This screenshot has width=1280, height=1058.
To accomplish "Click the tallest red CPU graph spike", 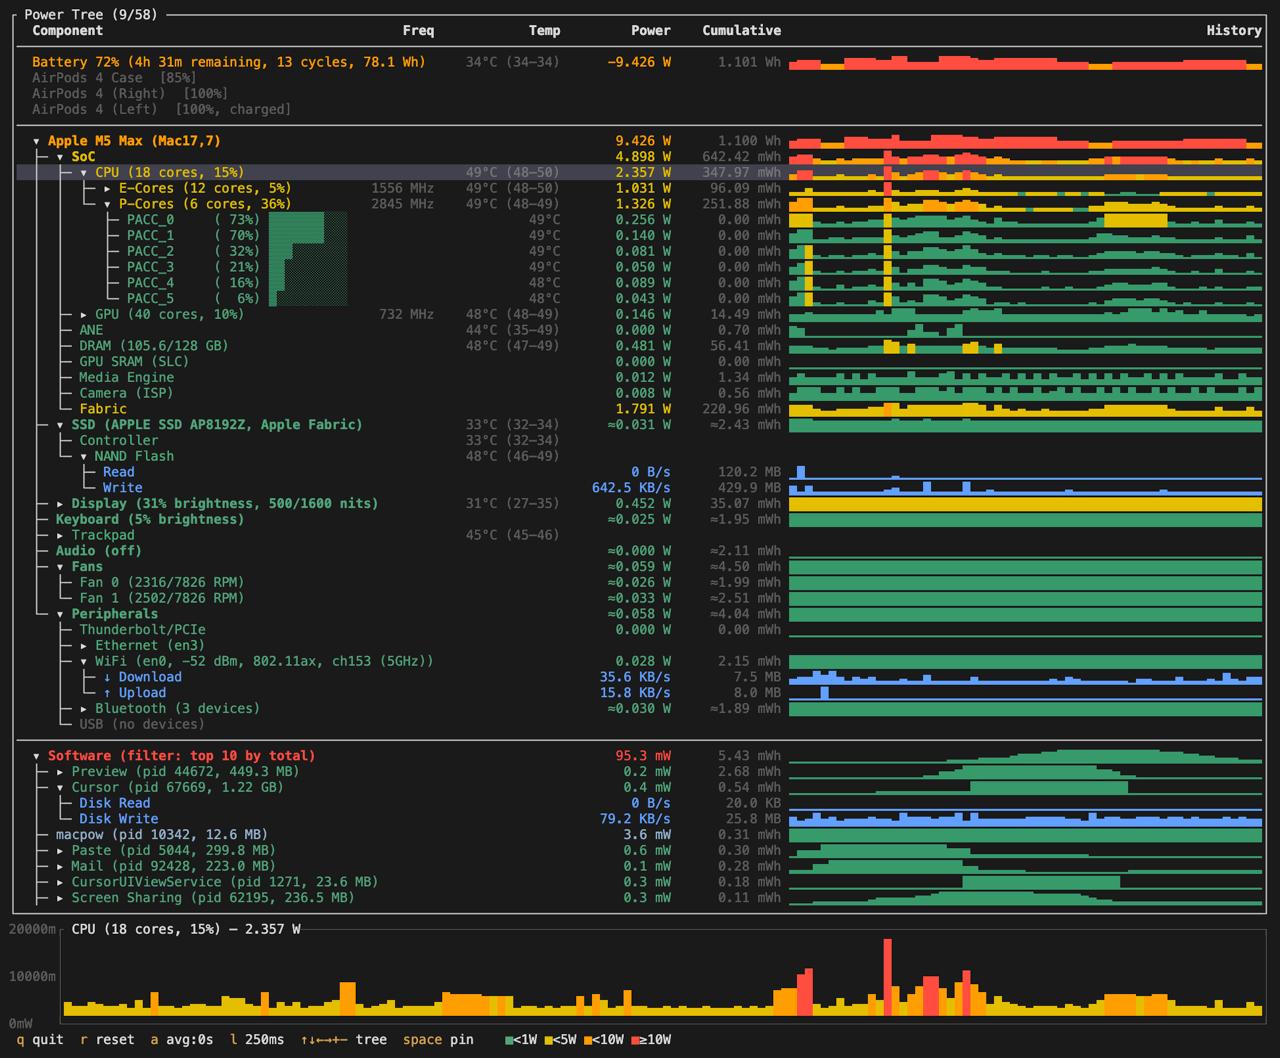I will point(887,975).
